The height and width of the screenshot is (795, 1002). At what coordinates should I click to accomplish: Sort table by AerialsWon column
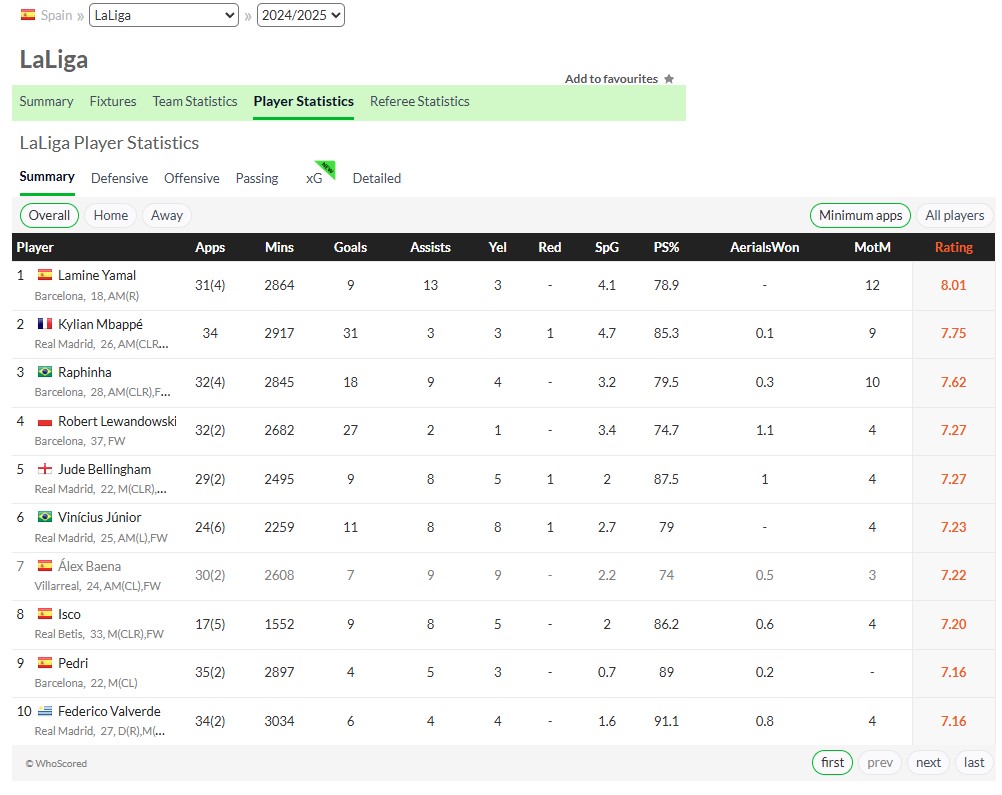764,247
